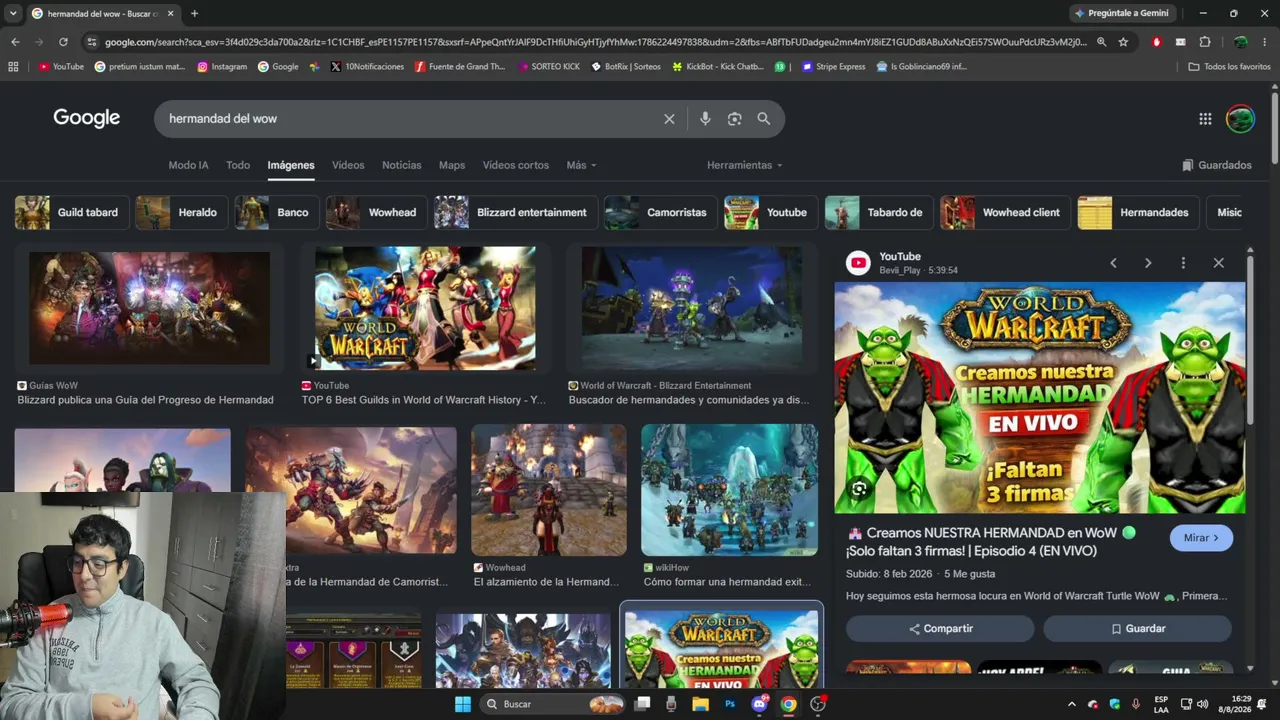Click the Google search input field
Screen dimensions: 1280x720
410,119
